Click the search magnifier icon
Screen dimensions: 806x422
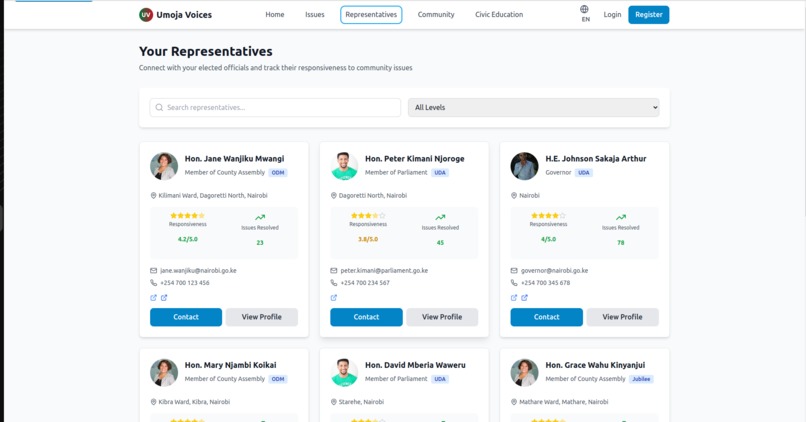pyautogui.click(x=159, y=107)
